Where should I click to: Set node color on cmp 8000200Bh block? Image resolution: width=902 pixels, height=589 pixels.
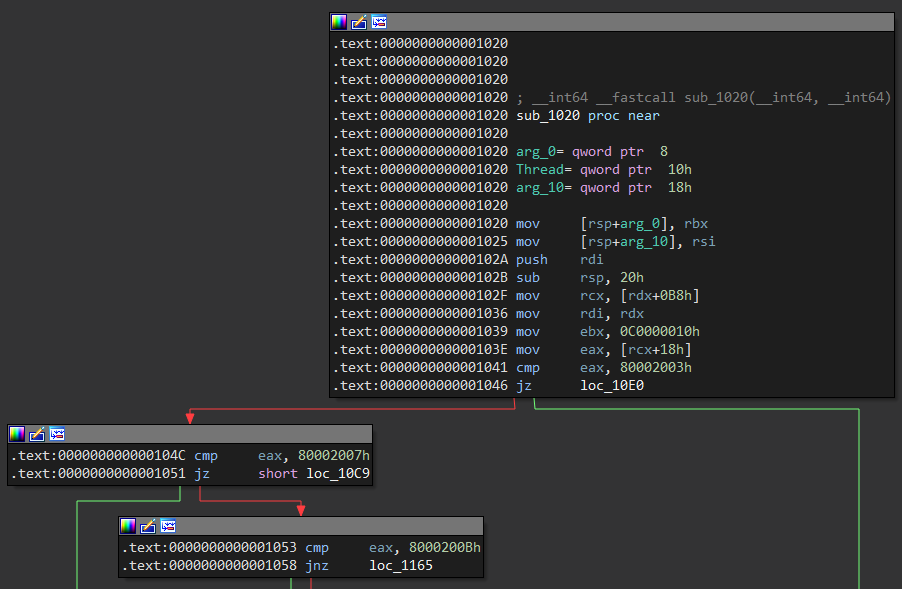pos(128,526)
